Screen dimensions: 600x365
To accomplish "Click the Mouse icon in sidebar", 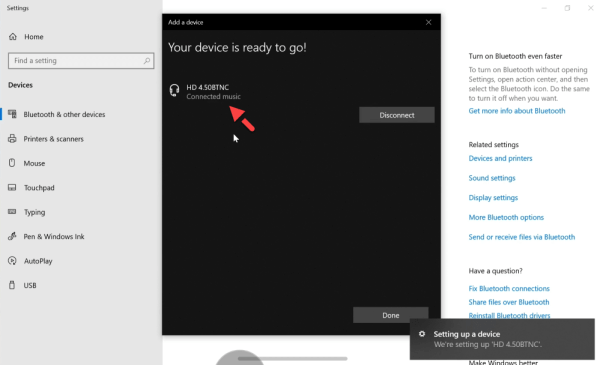I will click(x=12, y=163).
